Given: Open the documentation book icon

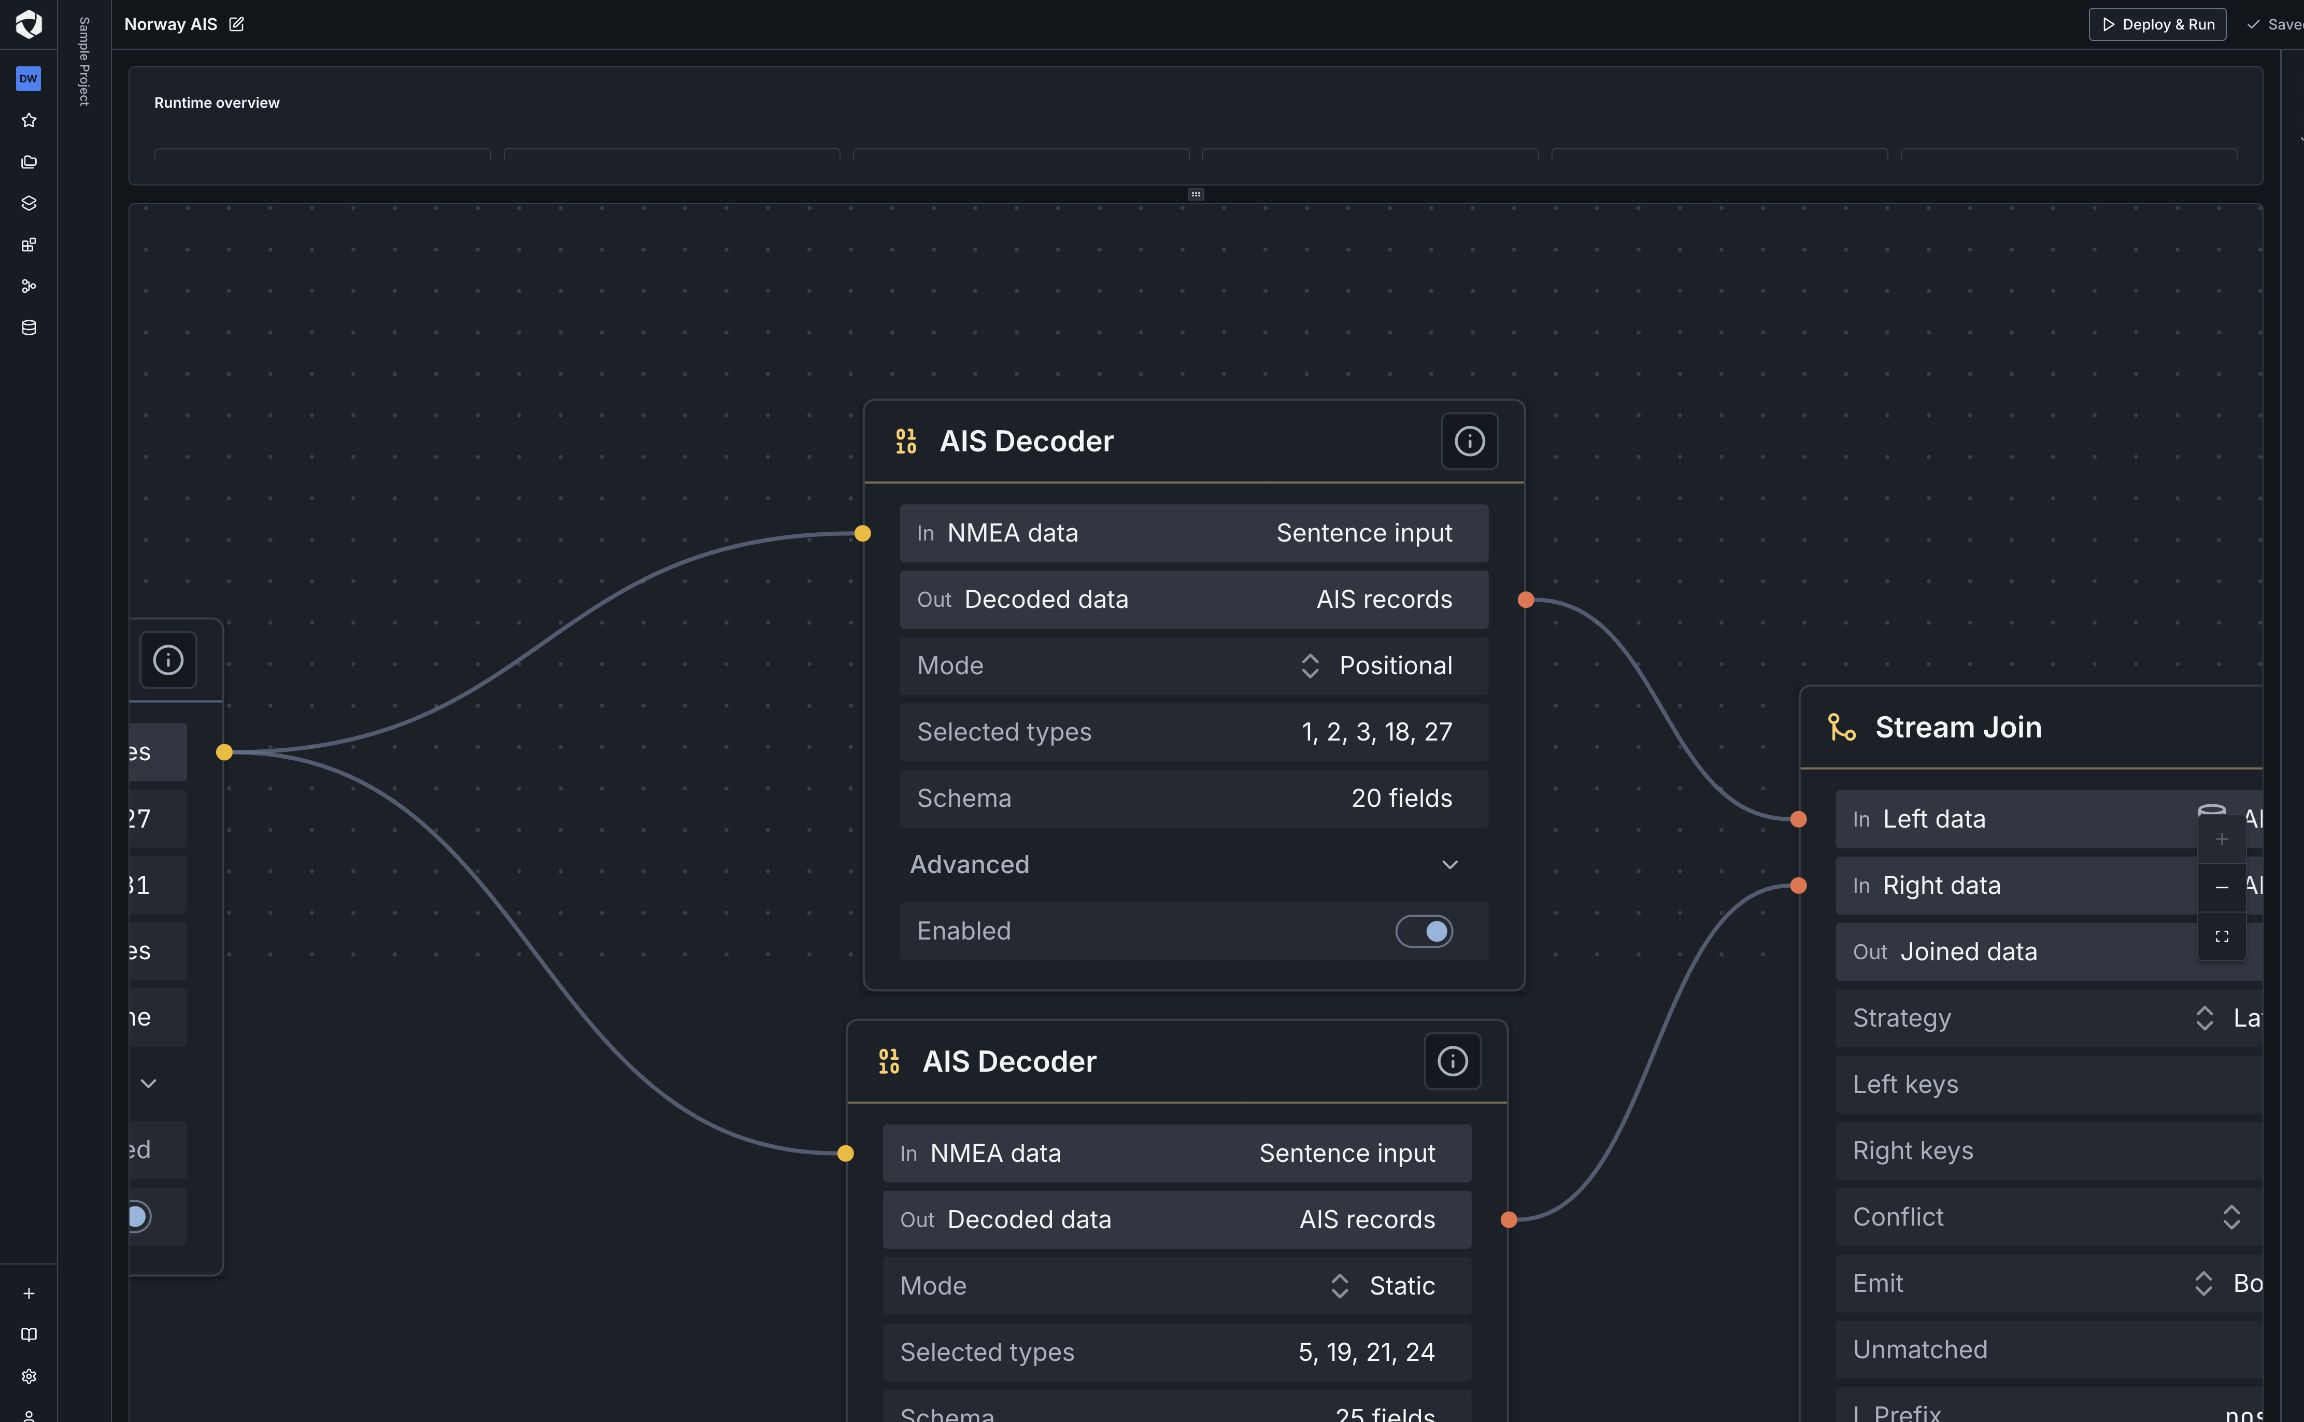Looking at the screenshot, I should pos(29,1335).
